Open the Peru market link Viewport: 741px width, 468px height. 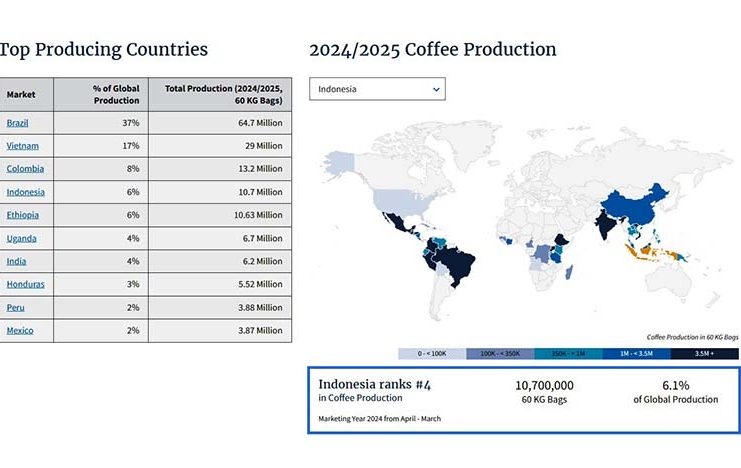[15, 307]
